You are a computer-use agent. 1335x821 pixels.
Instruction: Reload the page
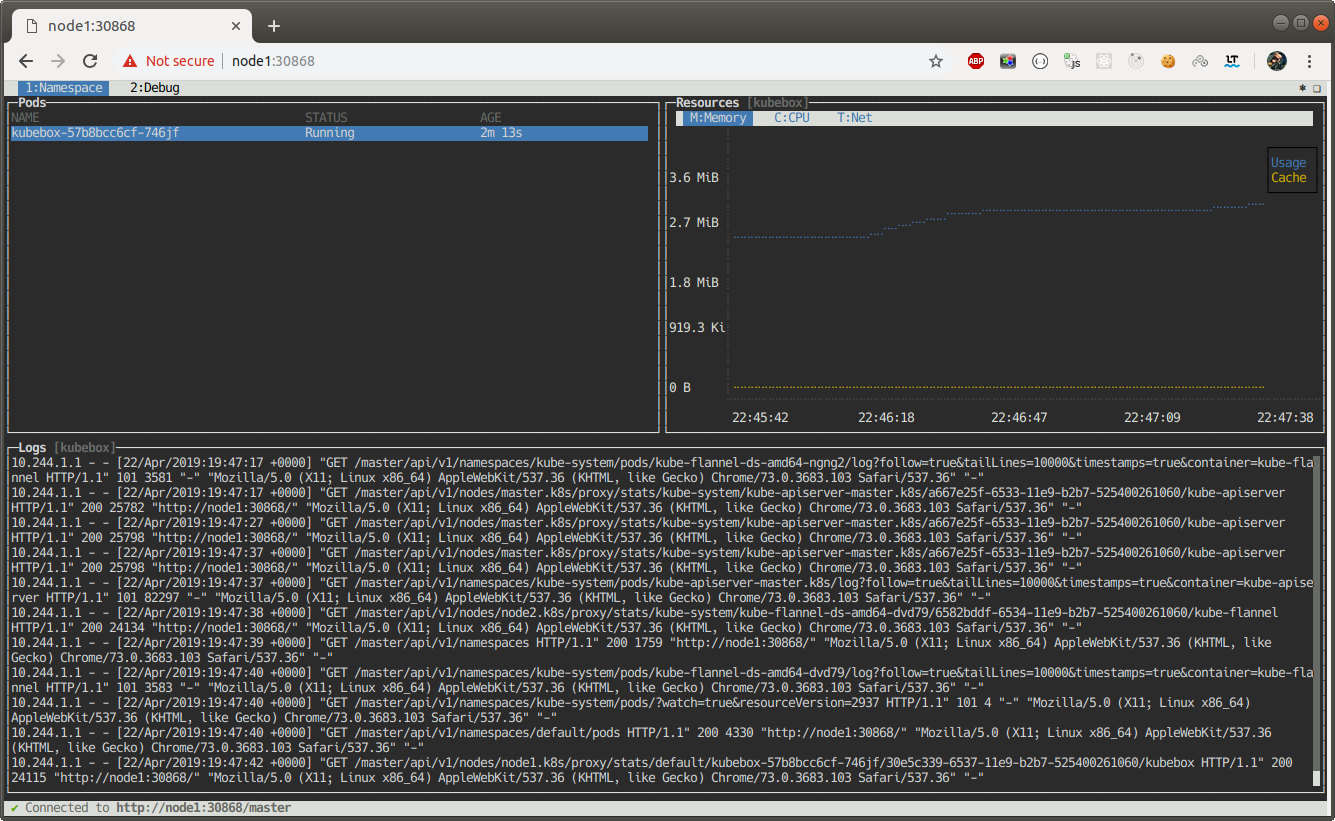[x=90, y=61]
